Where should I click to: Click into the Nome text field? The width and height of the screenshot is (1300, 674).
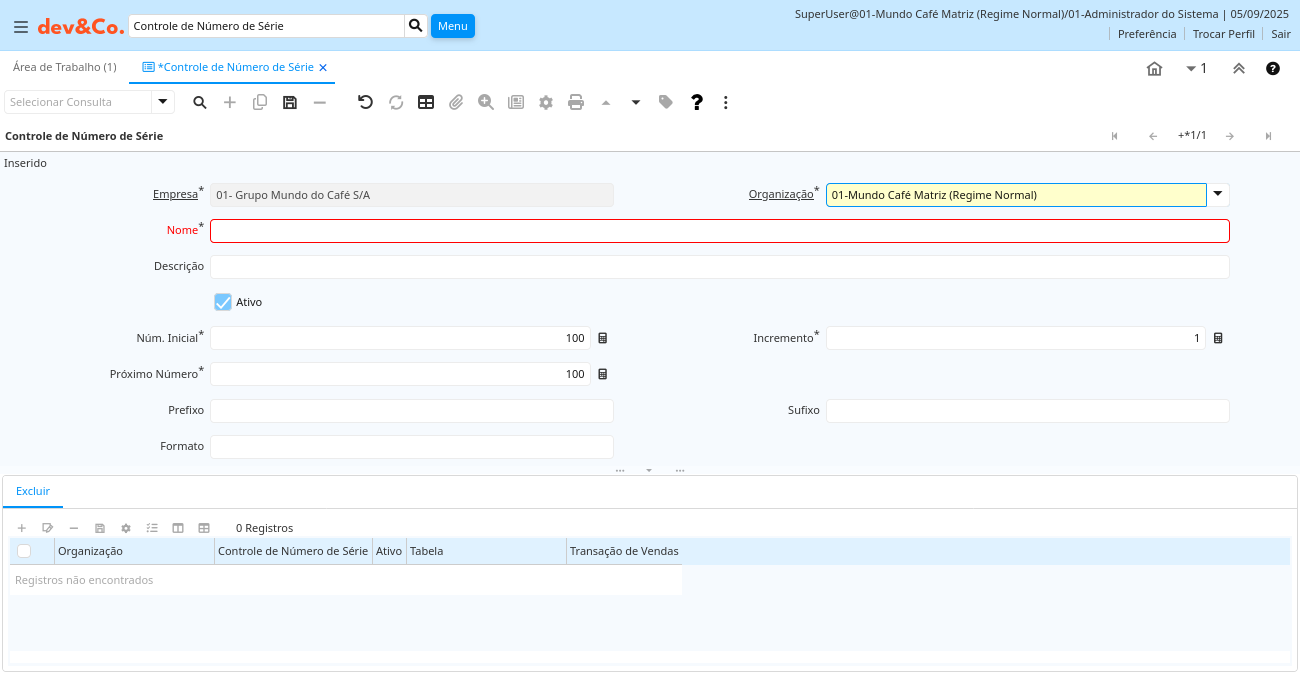coord(719,231)
